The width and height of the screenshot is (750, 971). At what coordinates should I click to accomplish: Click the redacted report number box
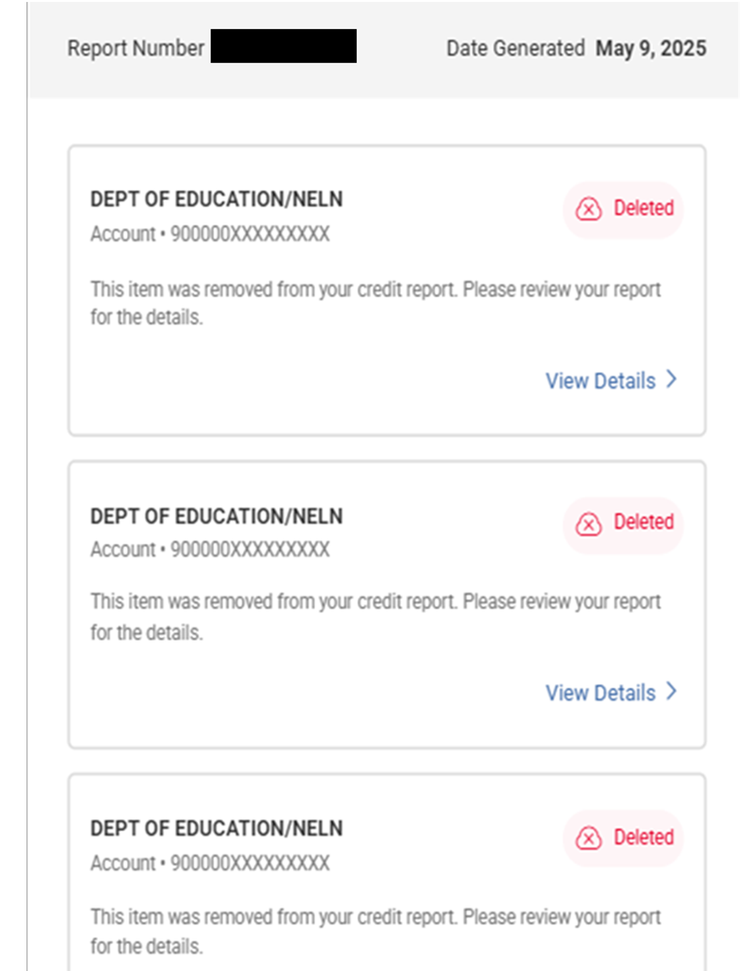tap(283, 47)
